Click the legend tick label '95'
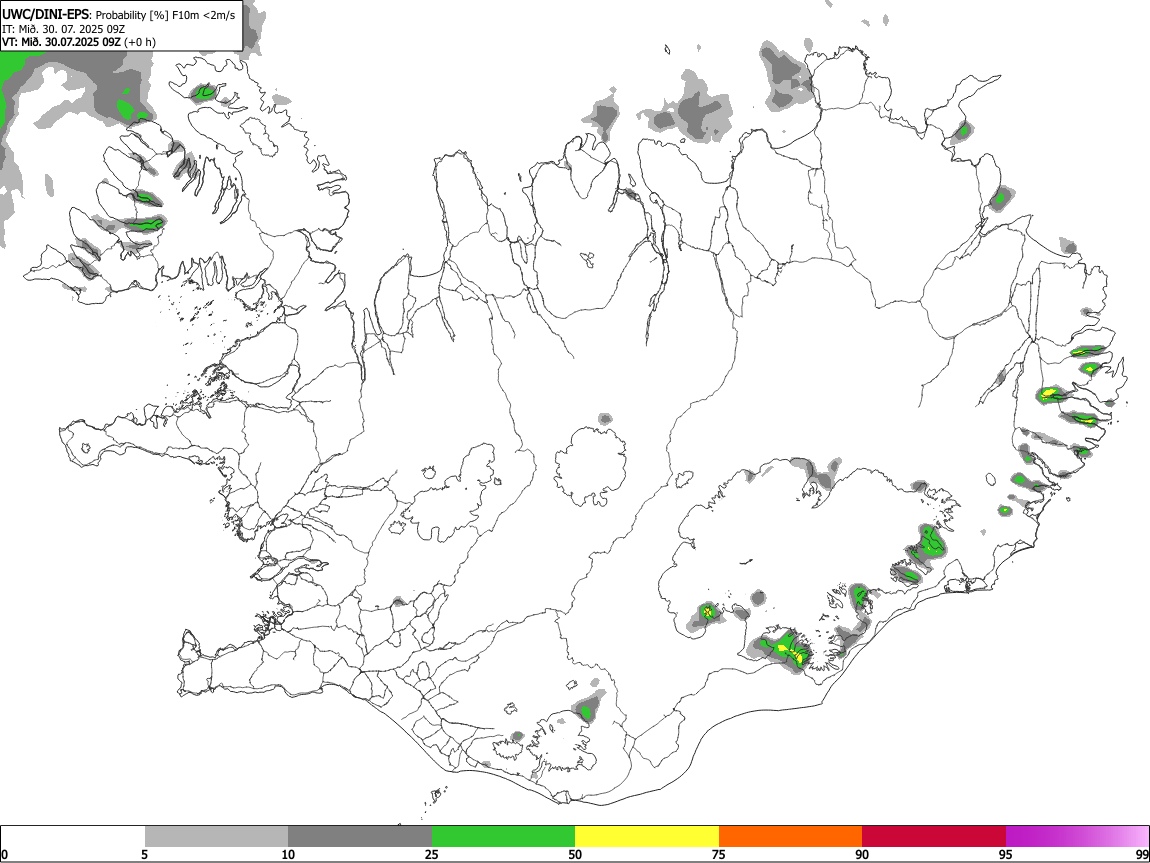This screenshot has width=1150, height=863. [1006, 854]
